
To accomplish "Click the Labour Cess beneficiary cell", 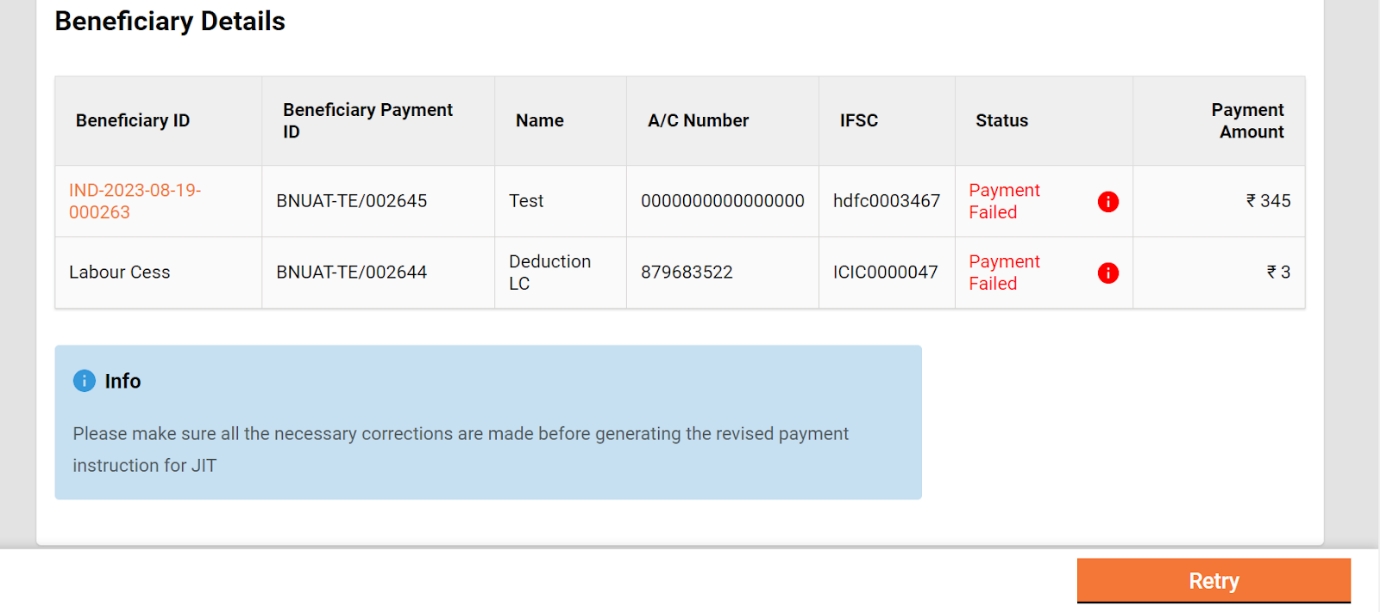I will coord(120,272).
